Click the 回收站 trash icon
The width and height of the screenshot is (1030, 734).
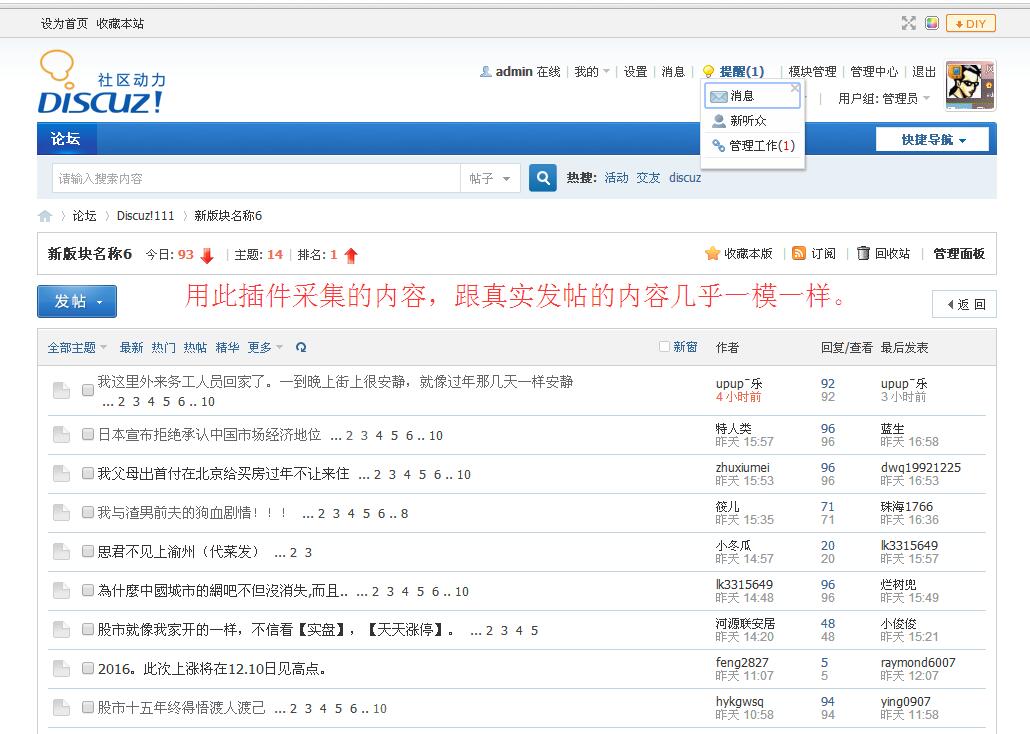[863, 253]
